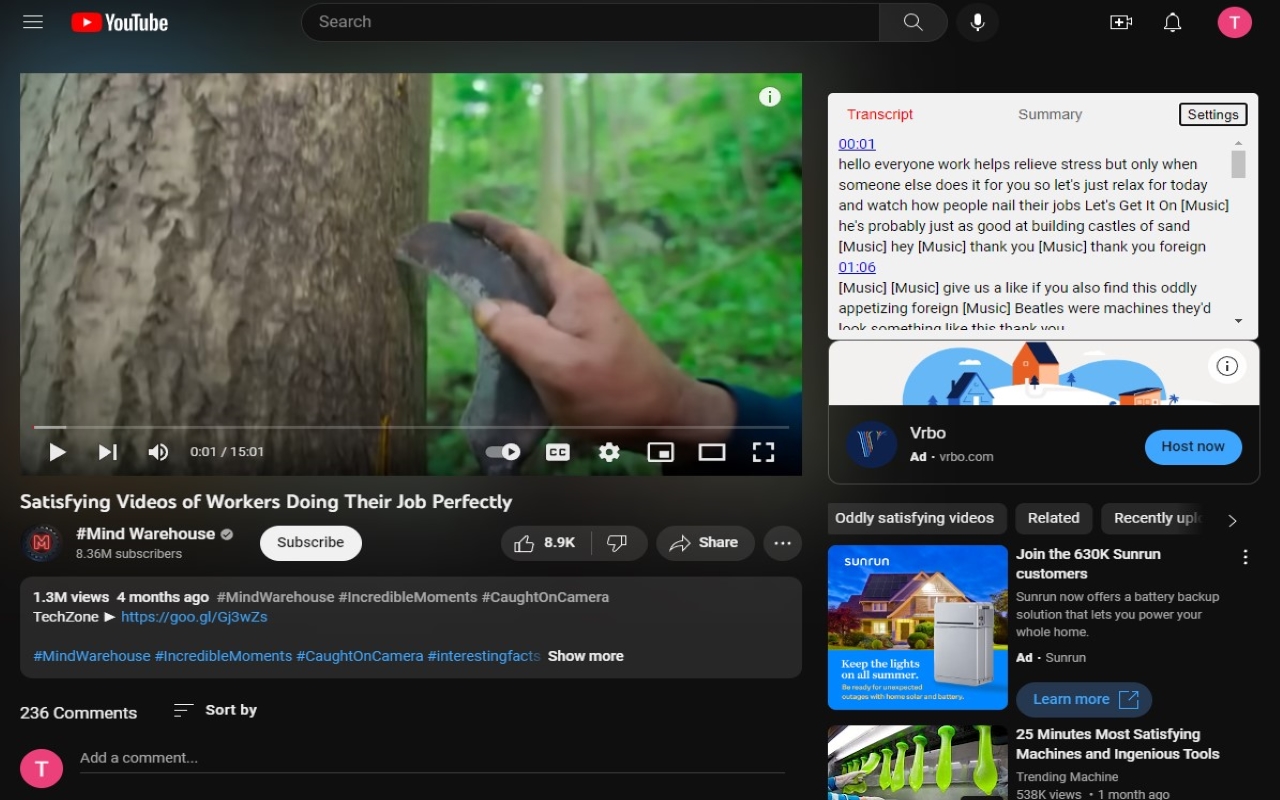The width and height of the screenshot is (1280, 800).
Task: Switch the video to fullscreen
Action: coord(763,452)
